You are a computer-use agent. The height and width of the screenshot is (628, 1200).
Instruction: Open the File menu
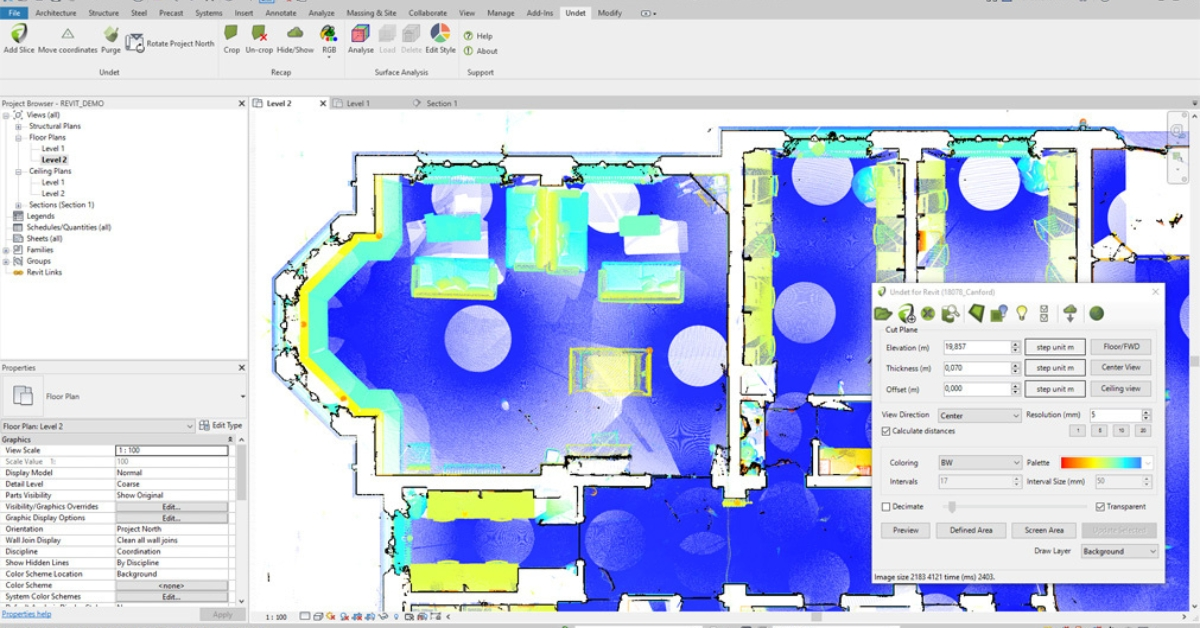click(15, 13)
